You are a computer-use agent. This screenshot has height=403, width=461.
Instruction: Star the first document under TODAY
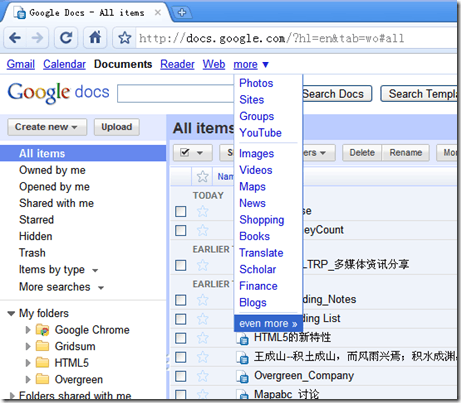coord(202,211)
